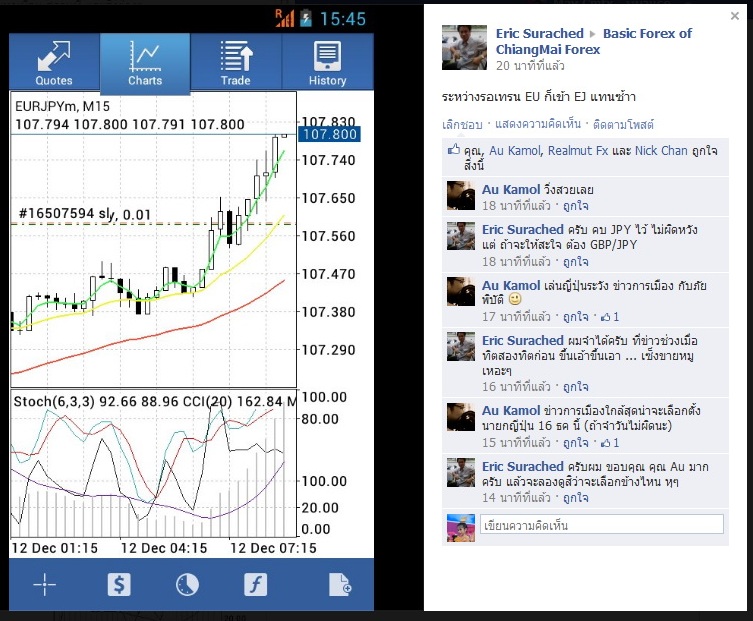Open Realmut Fx profile in likes list
The width and height of the screenshot is (753, 621).
coord(578,151)
